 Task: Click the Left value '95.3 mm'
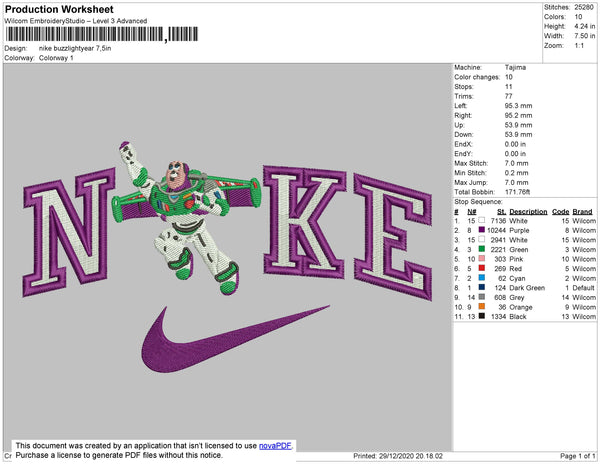click(518, 106)
